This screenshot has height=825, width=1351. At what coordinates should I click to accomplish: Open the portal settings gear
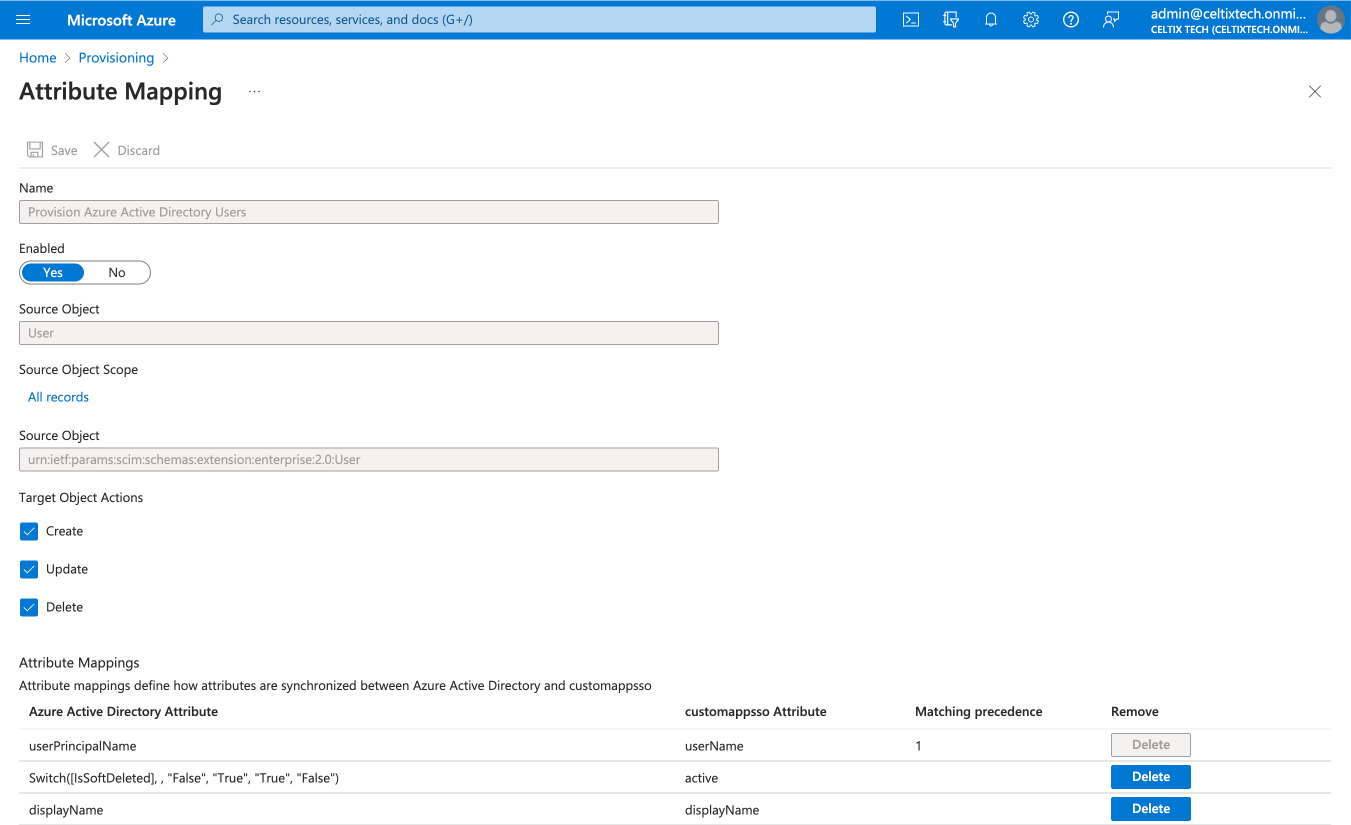click(x=1031, y=20)
